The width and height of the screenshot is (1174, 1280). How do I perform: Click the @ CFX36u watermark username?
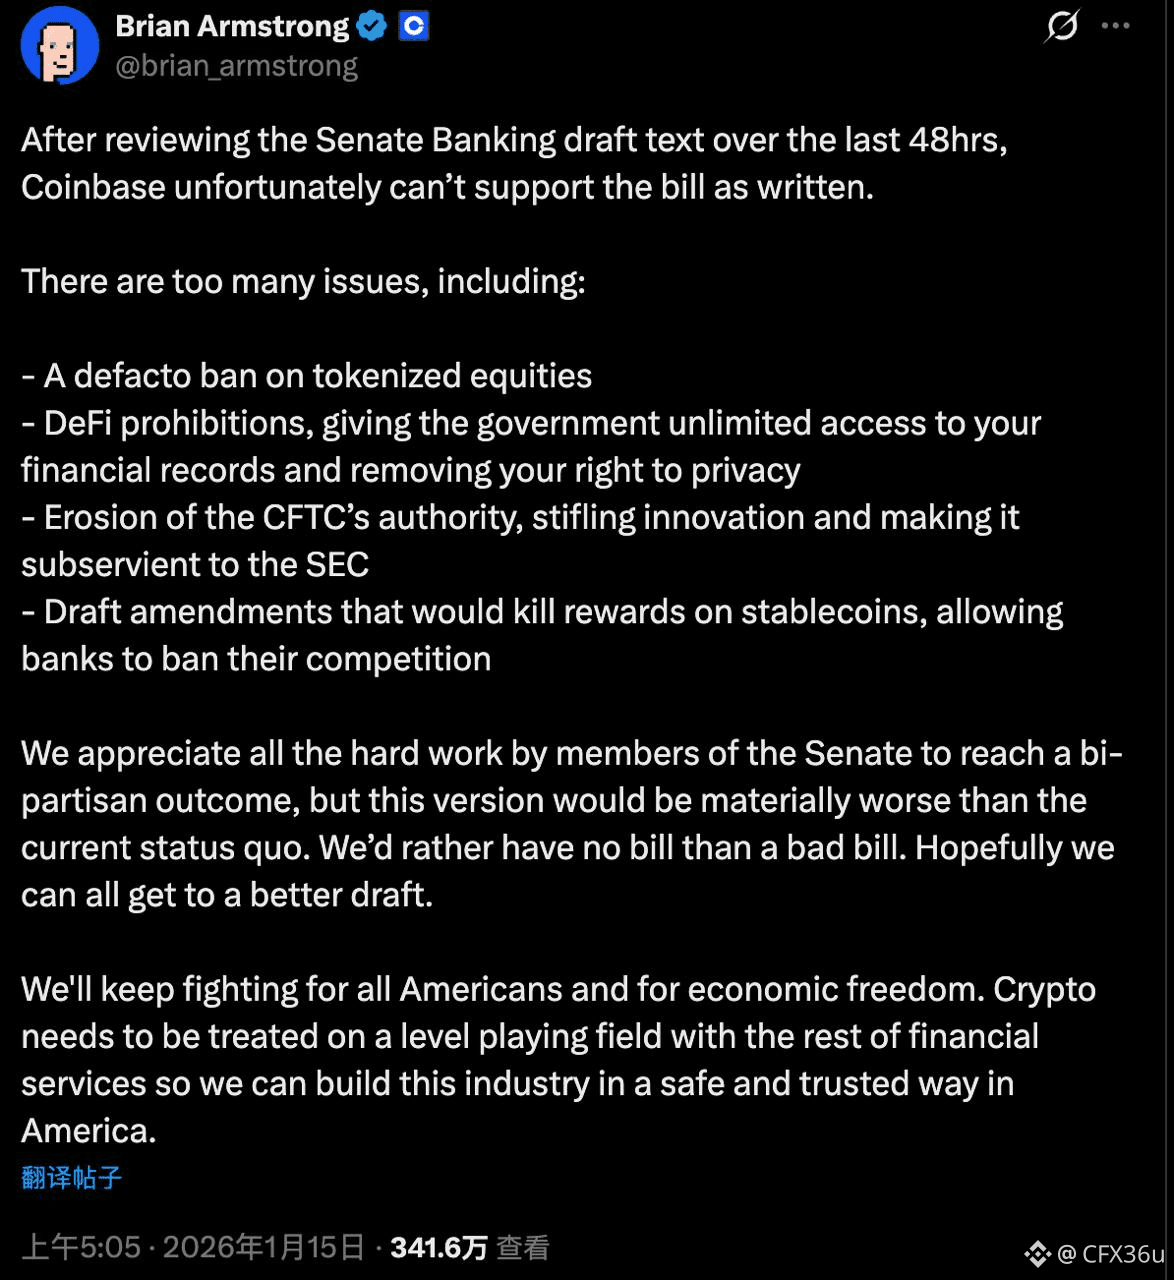(x=1111, y=1254)
